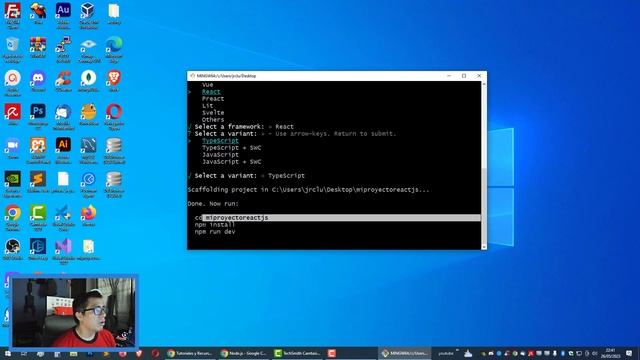This screenshot has width=640, height=360.
Task: Open the yellow folder in the top desktop row
Action: (114, 11)
